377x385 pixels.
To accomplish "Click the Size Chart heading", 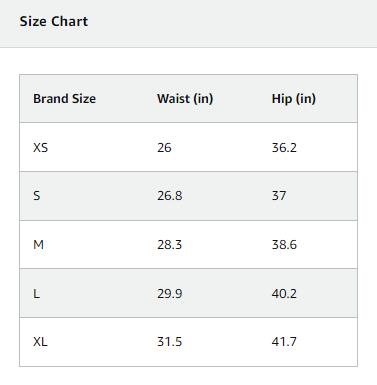I will tap(54, 22).
